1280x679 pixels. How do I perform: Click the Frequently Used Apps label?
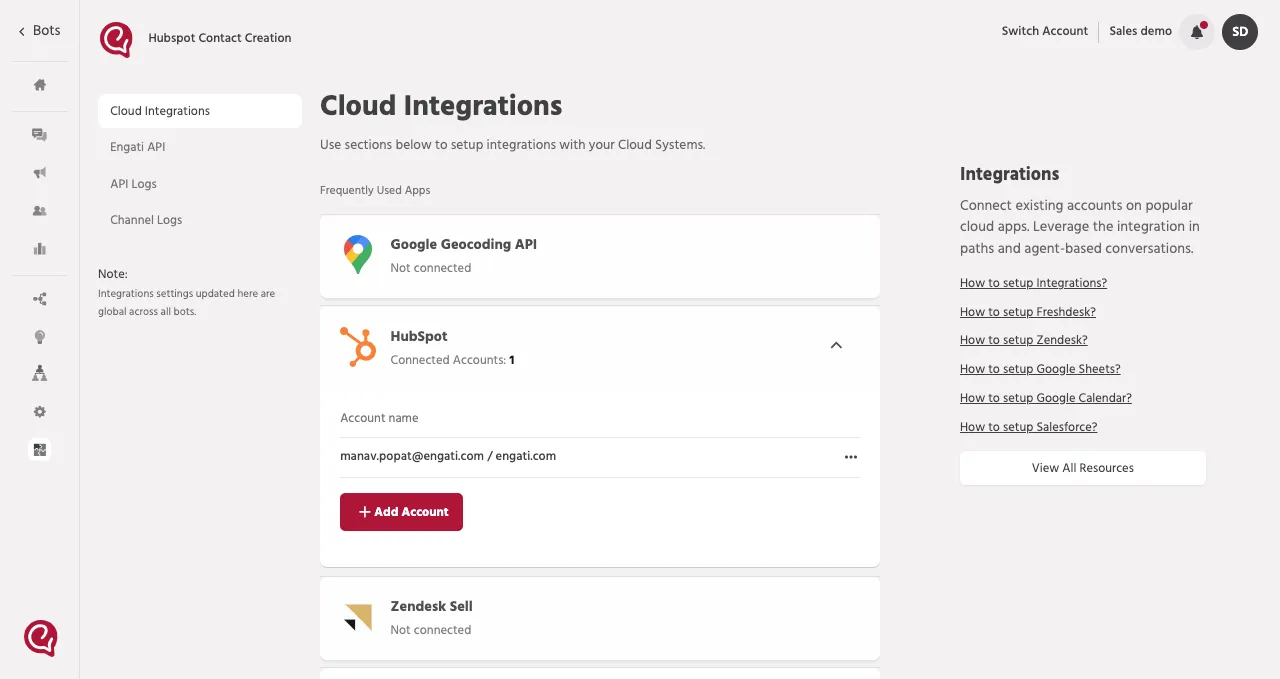(x=375, y=190)
